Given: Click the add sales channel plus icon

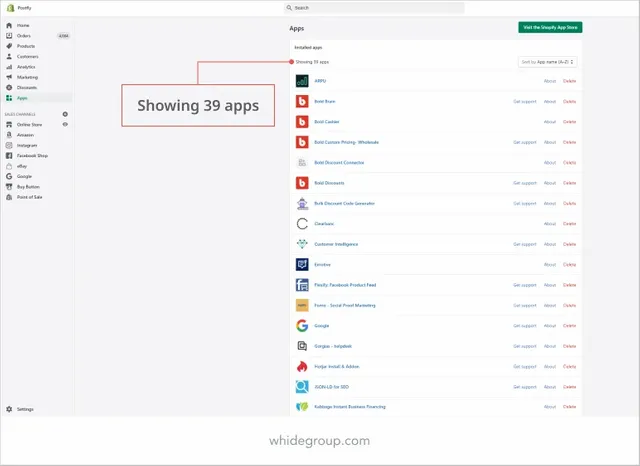Looking at the screenshot, I should (65, 114).
